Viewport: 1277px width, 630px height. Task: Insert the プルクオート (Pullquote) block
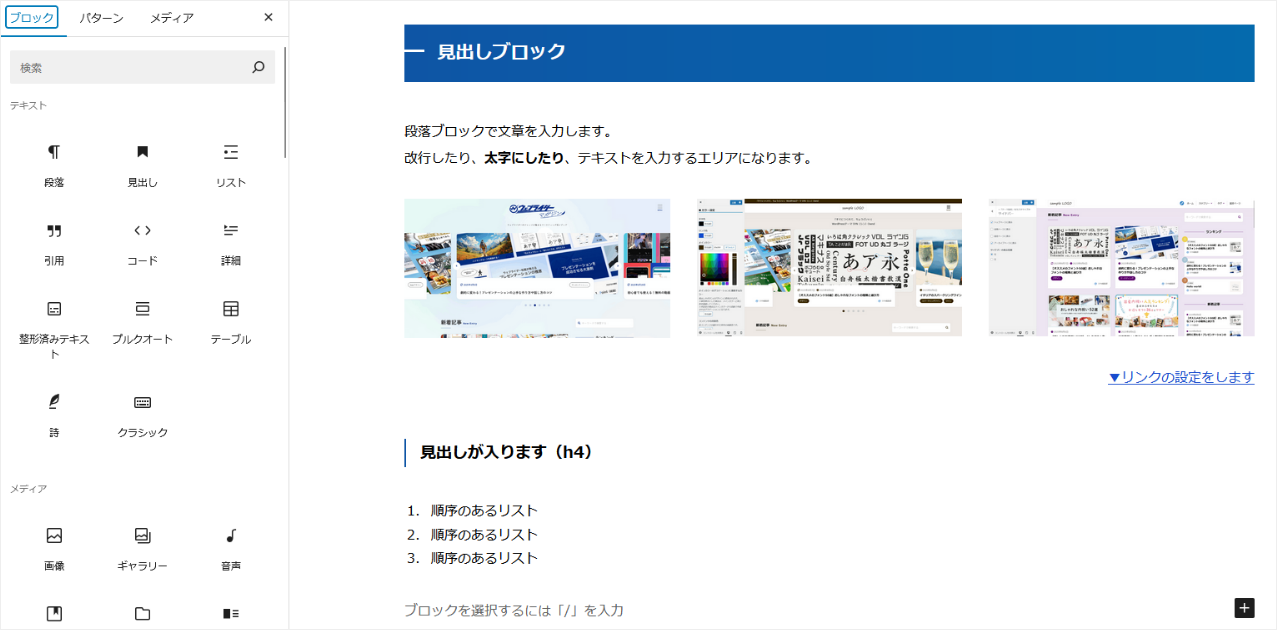(141, 318)
